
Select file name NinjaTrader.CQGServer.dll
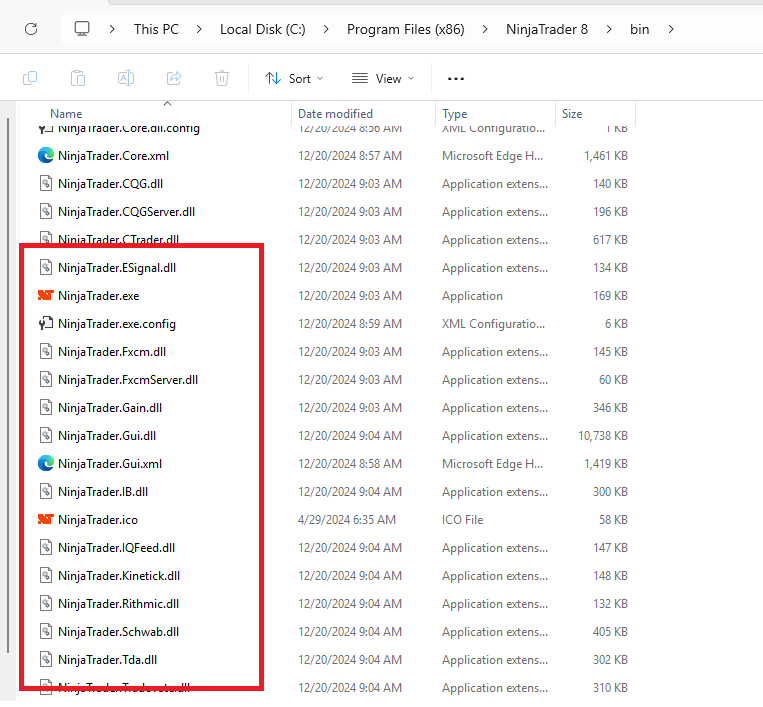coord(127,212)
